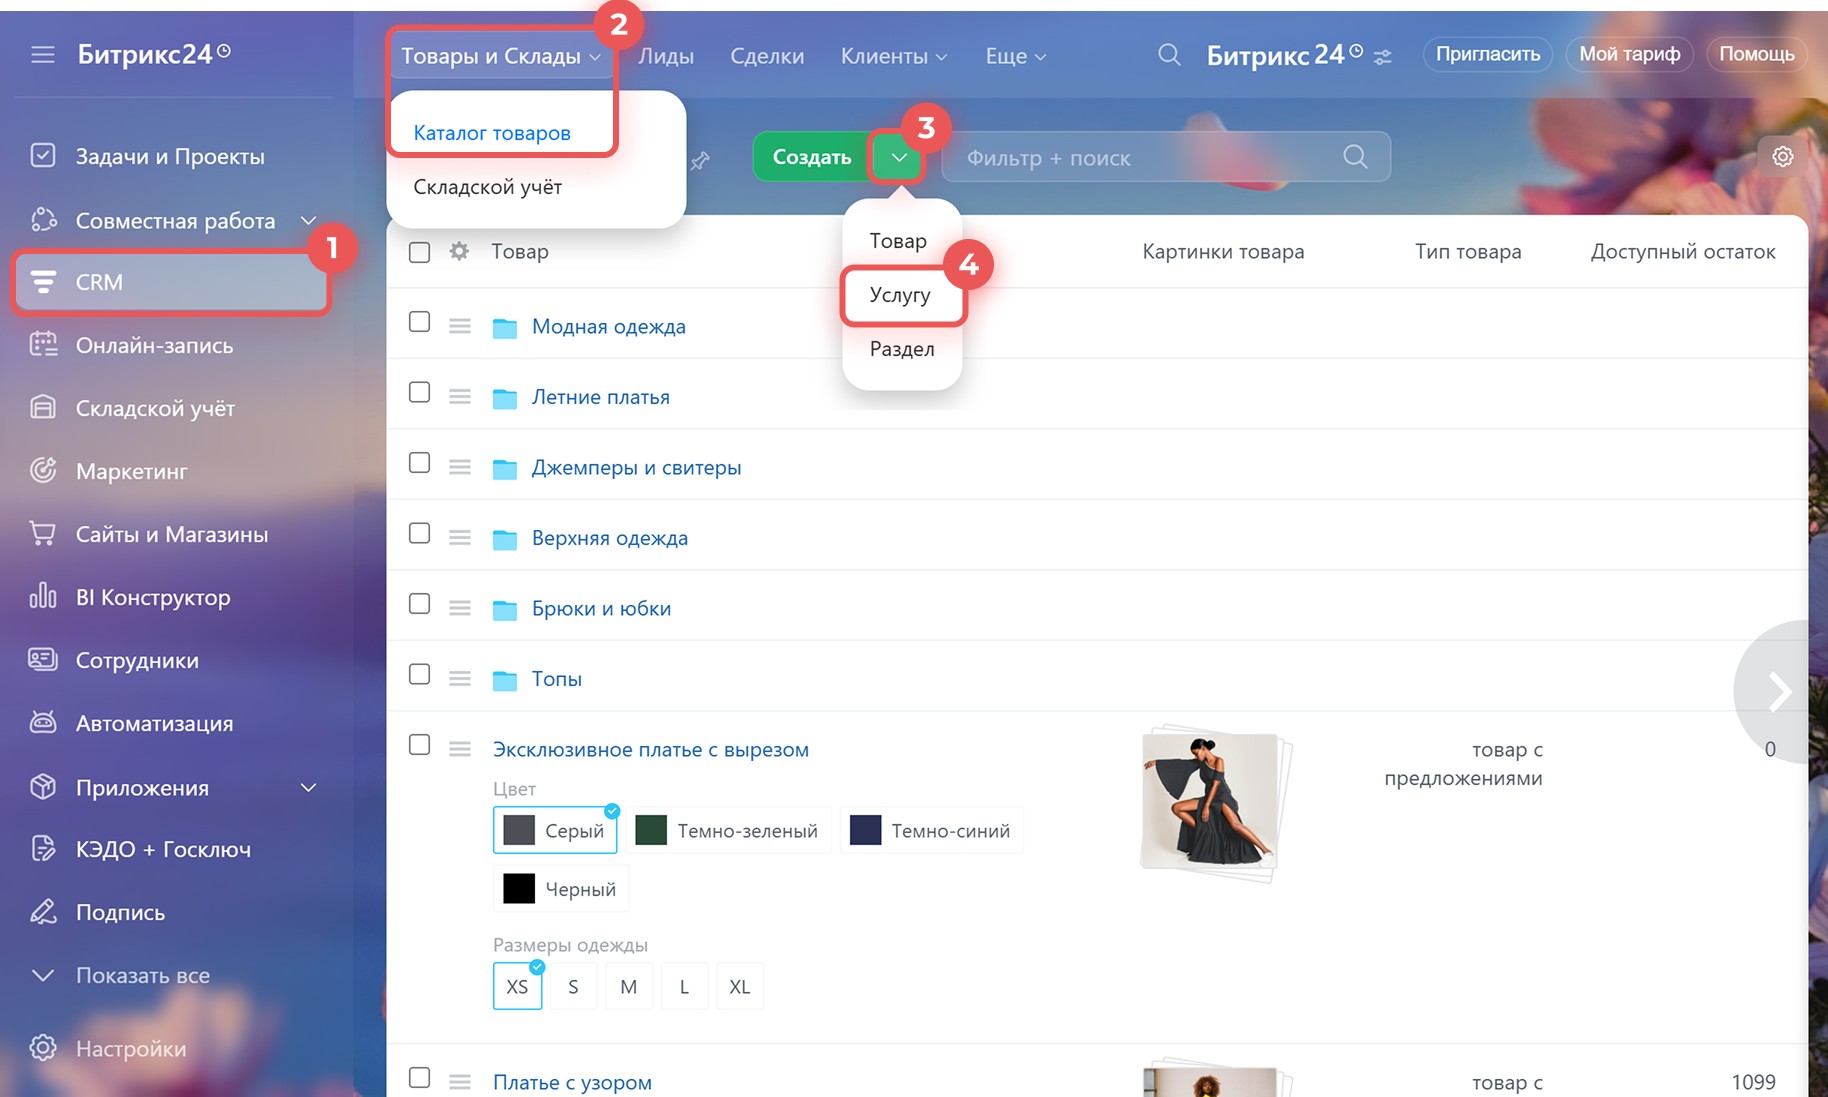Select Складской учёт in the open dropdown
Screen dimensions: 1828x1097
click(488, 187)
